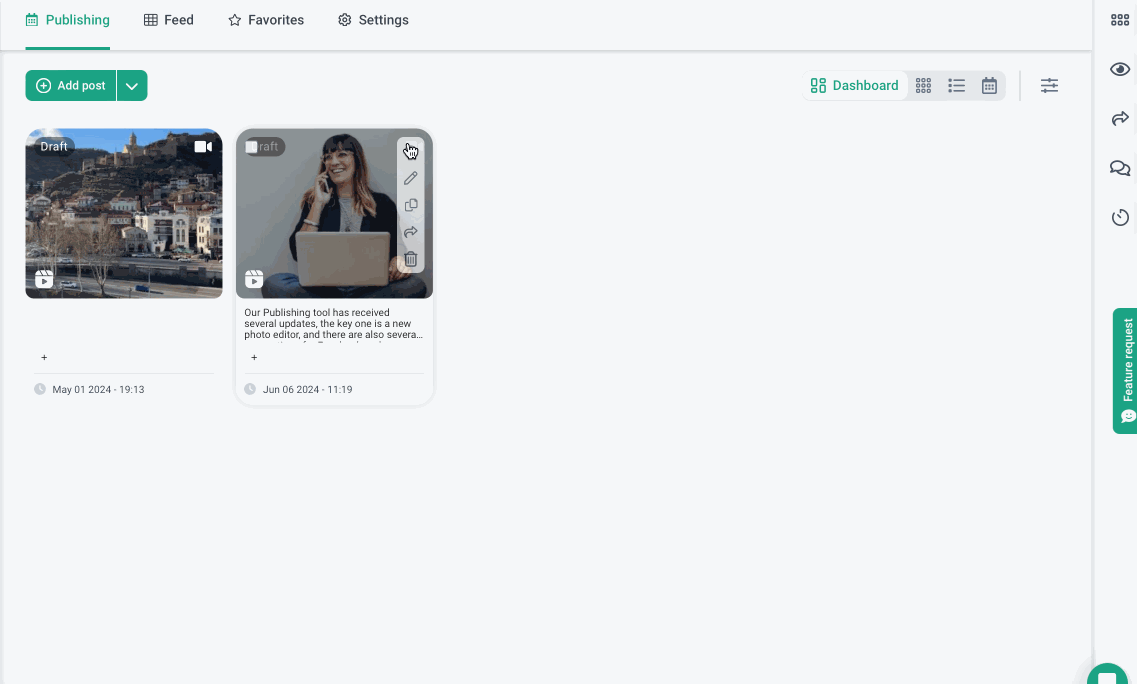Click the timer icon in right sidebar
This screenshot has width=1137, height=684.
click(1120, 217)
